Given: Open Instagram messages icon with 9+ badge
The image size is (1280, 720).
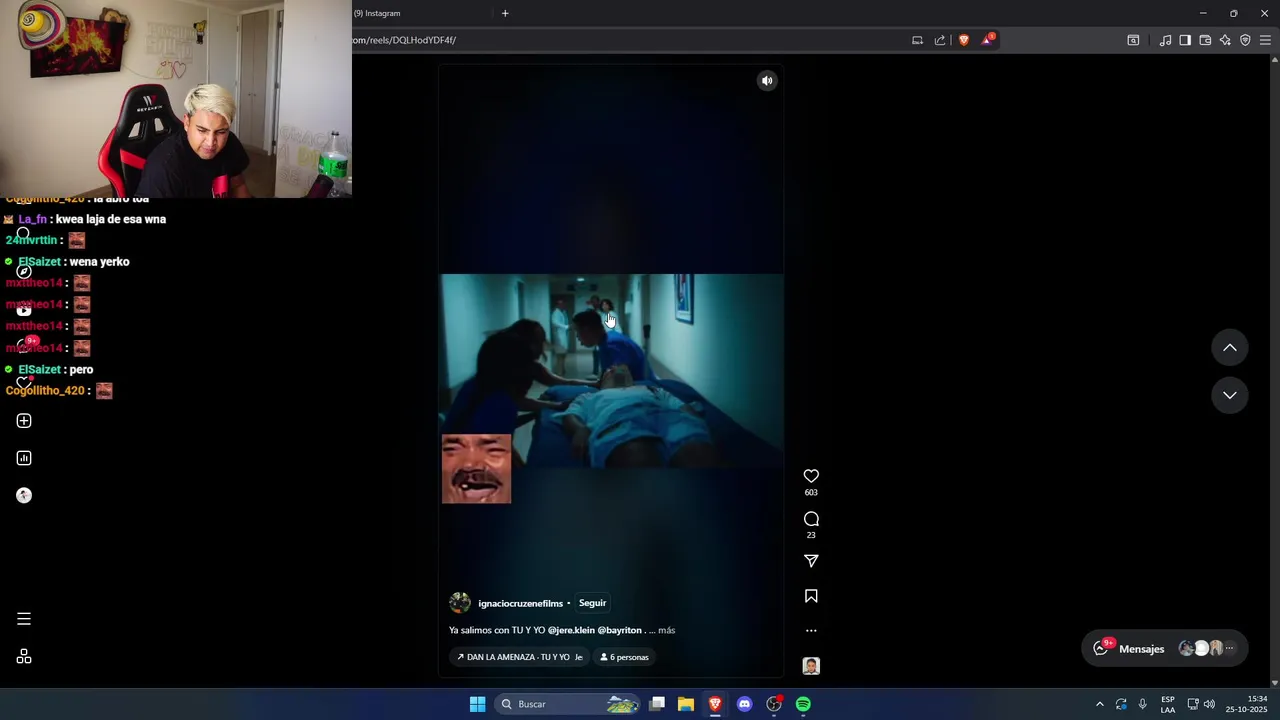Looking at the screenshot, I should [x=24, y=345].
